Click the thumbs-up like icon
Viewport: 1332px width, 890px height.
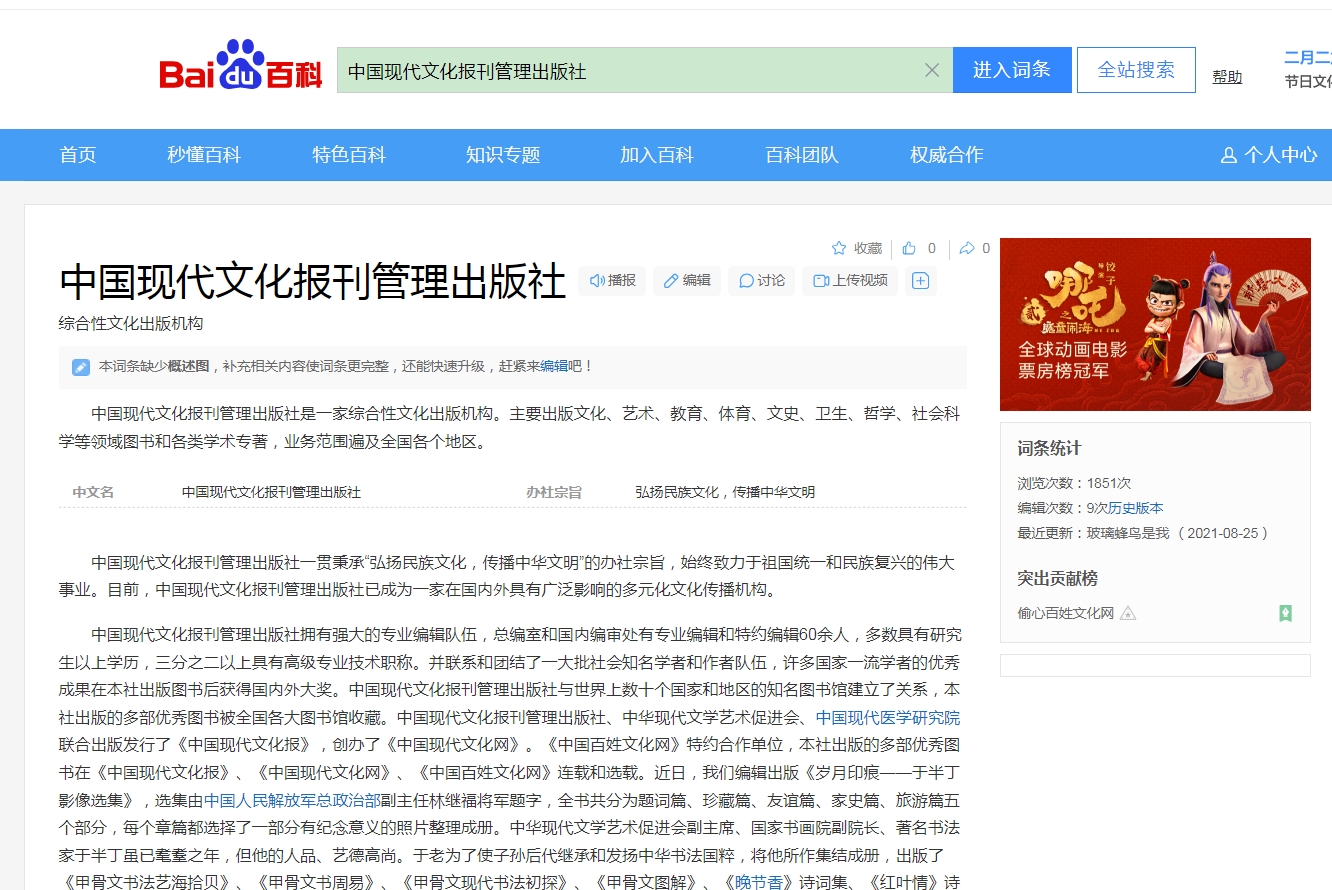(911, 248)
